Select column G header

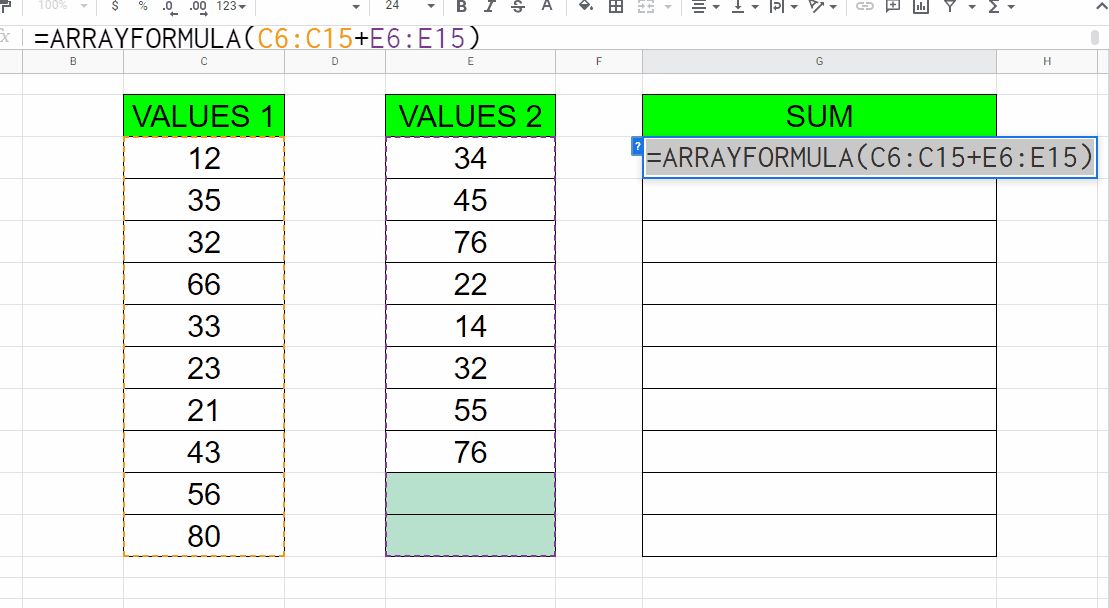point(819,62)
